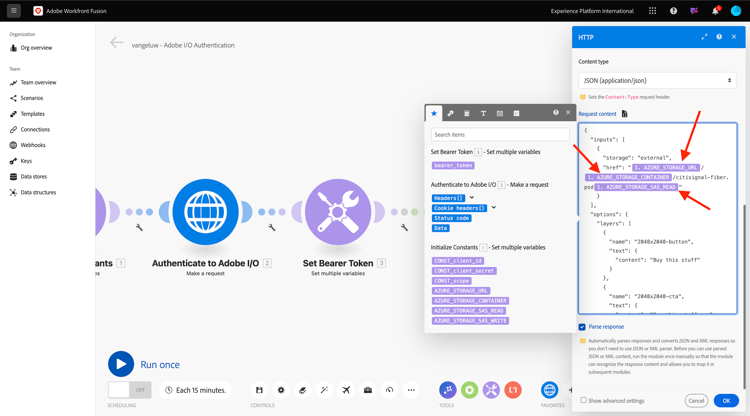Click the red brackets text parser icon

click(x=513, y=390)
